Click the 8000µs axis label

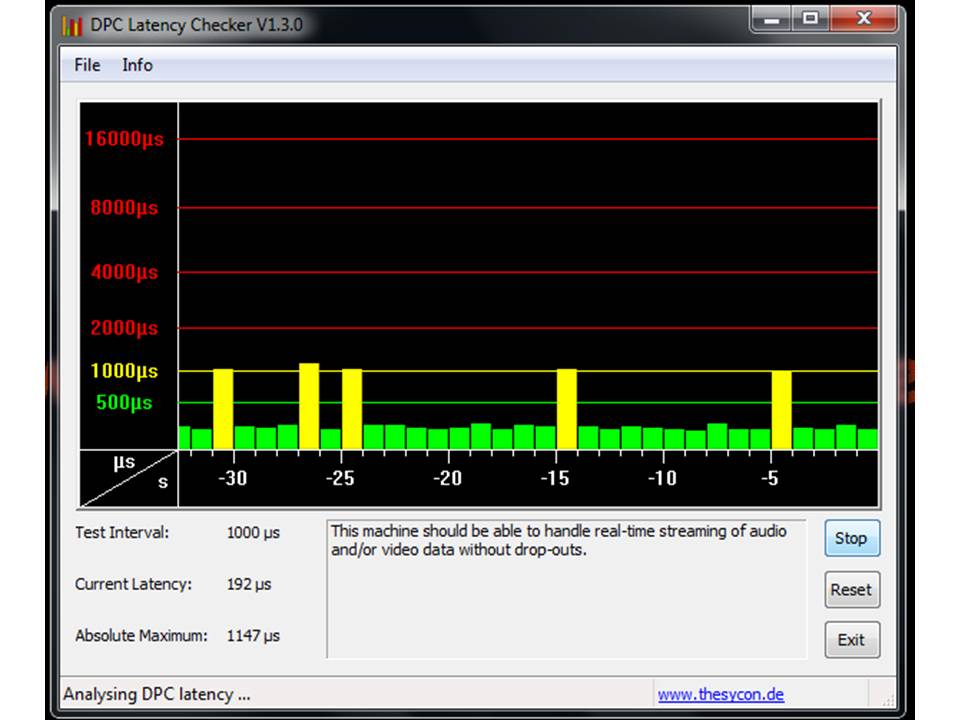click(124, 208)
